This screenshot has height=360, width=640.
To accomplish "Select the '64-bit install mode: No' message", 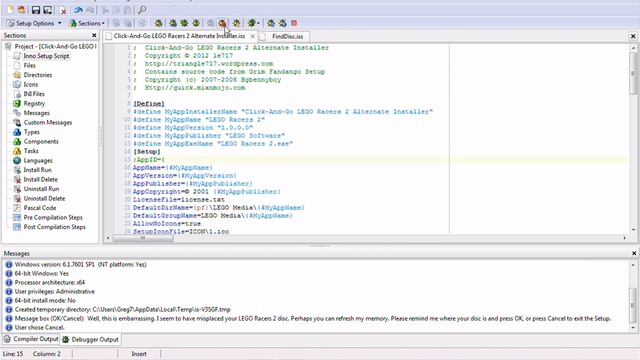I will coord(45,300).
